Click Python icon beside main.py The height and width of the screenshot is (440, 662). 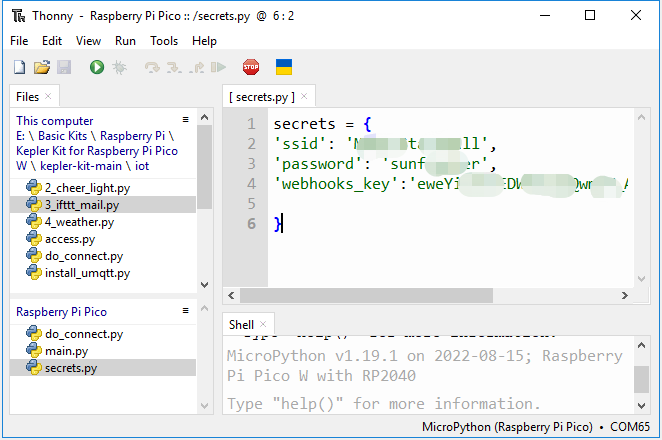point(34,351)
